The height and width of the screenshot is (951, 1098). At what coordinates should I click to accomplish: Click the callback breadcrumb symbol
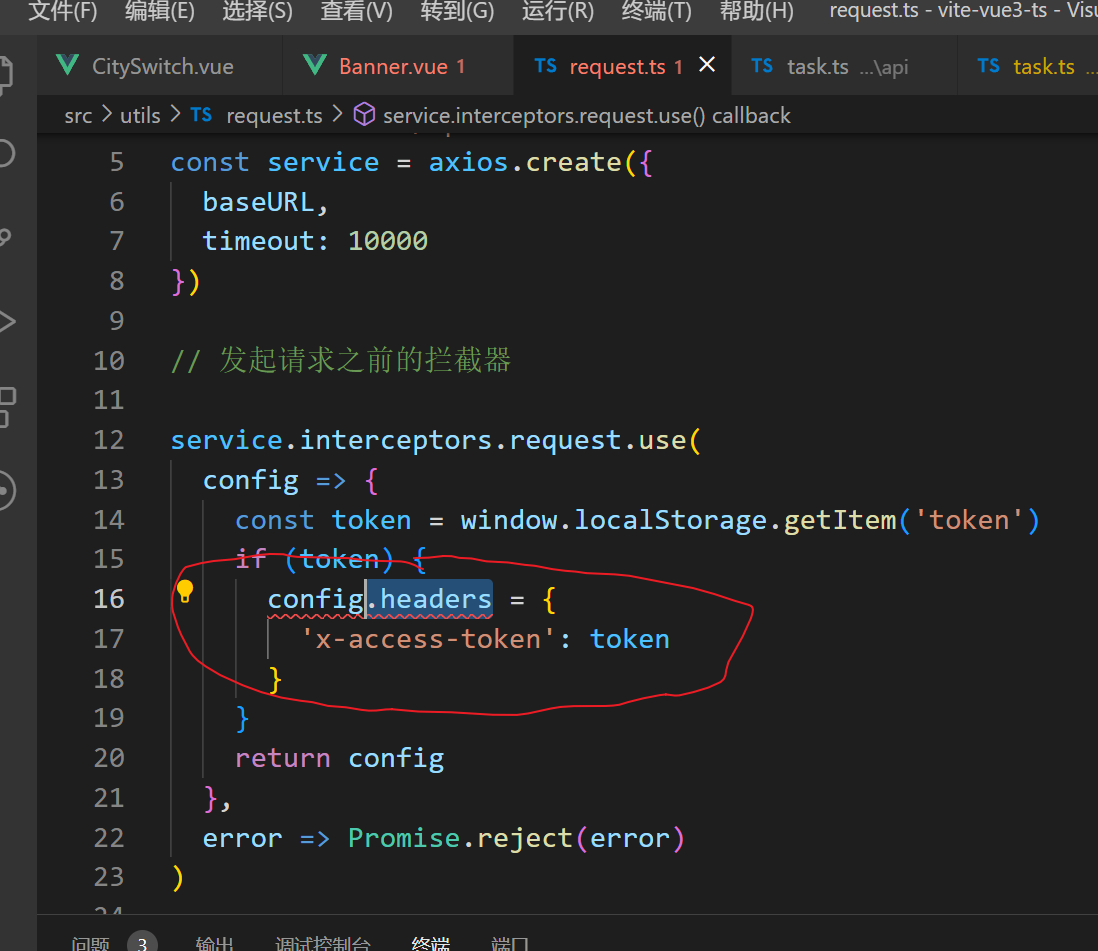tap(586, 116)
